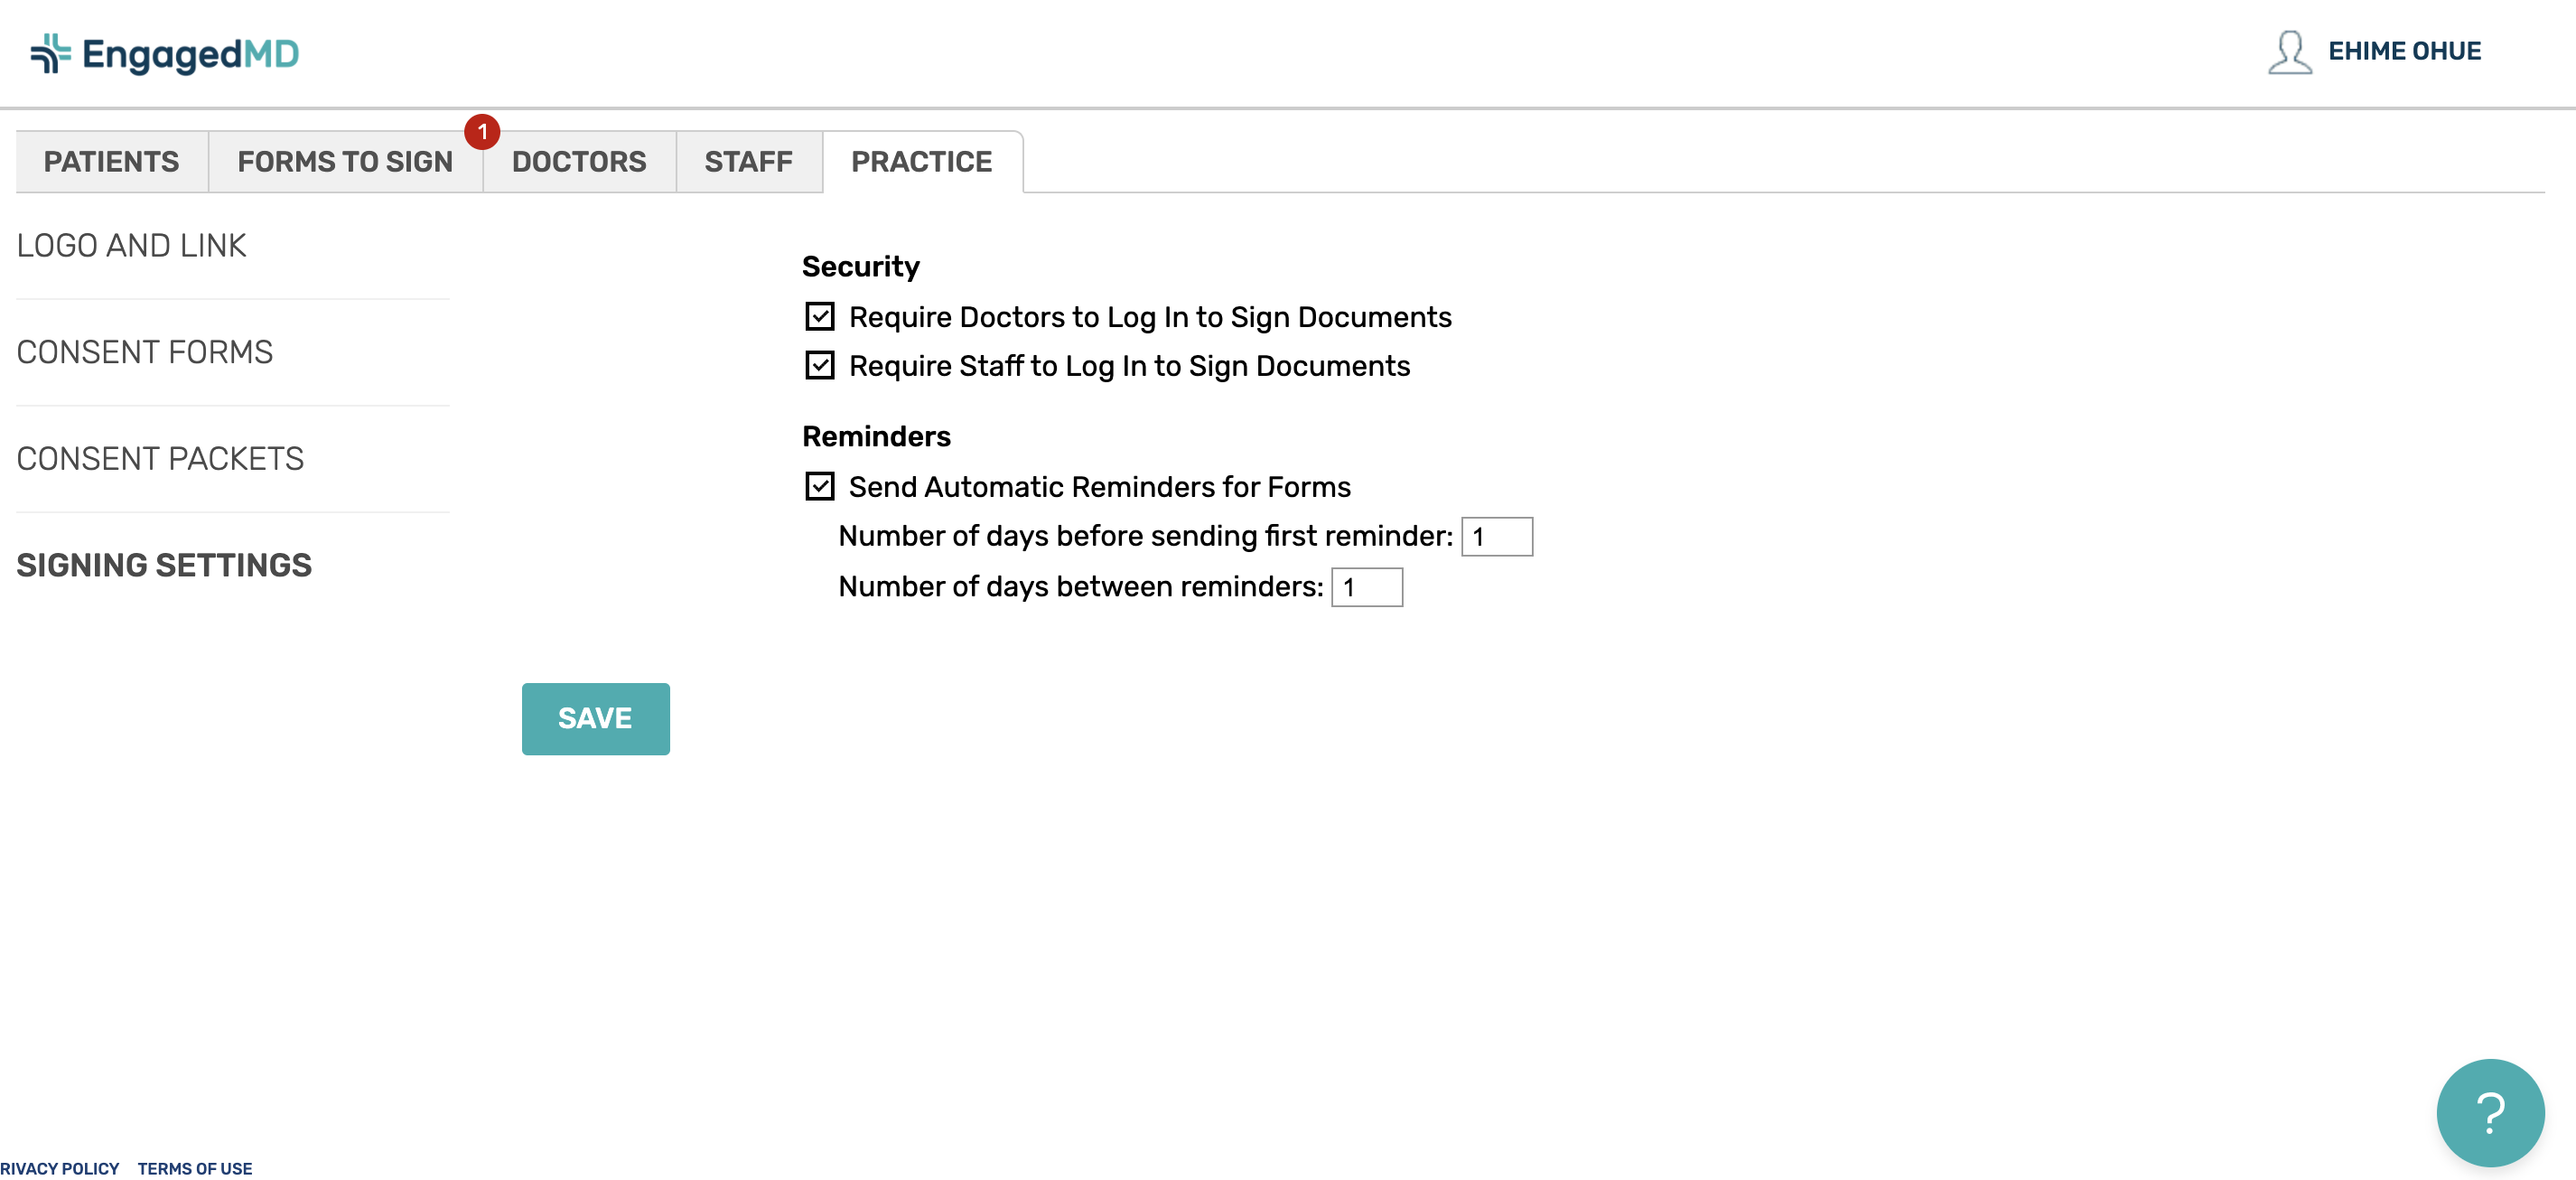Switch to the Doctors tab

[579, 161]
